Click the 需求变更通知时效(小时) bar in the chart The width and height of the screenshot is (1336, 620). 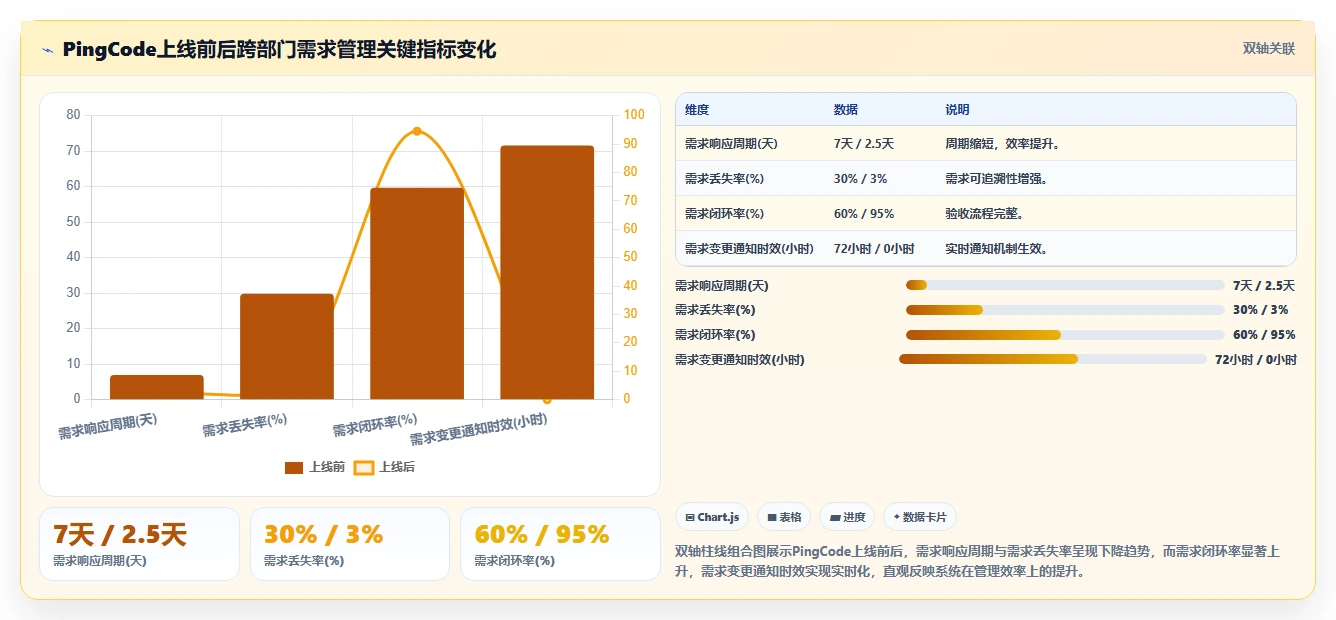pos(547,272)
